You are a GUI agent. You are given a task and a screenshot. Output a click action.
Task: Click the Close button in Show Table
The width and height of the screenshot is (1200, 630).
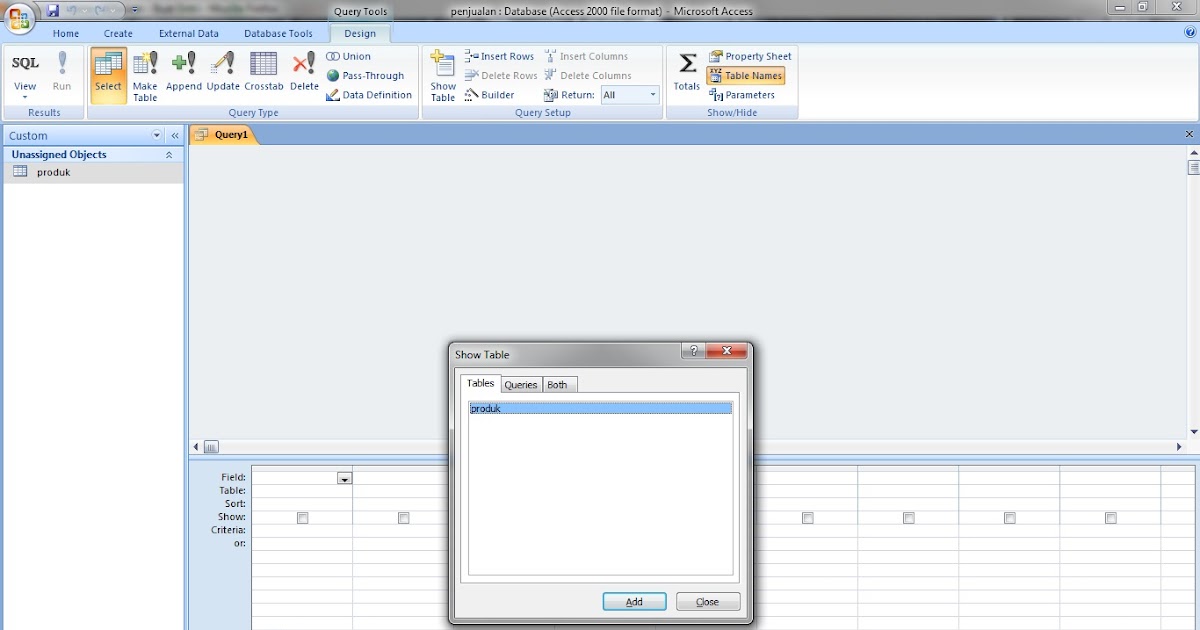(x=708, y=602)
